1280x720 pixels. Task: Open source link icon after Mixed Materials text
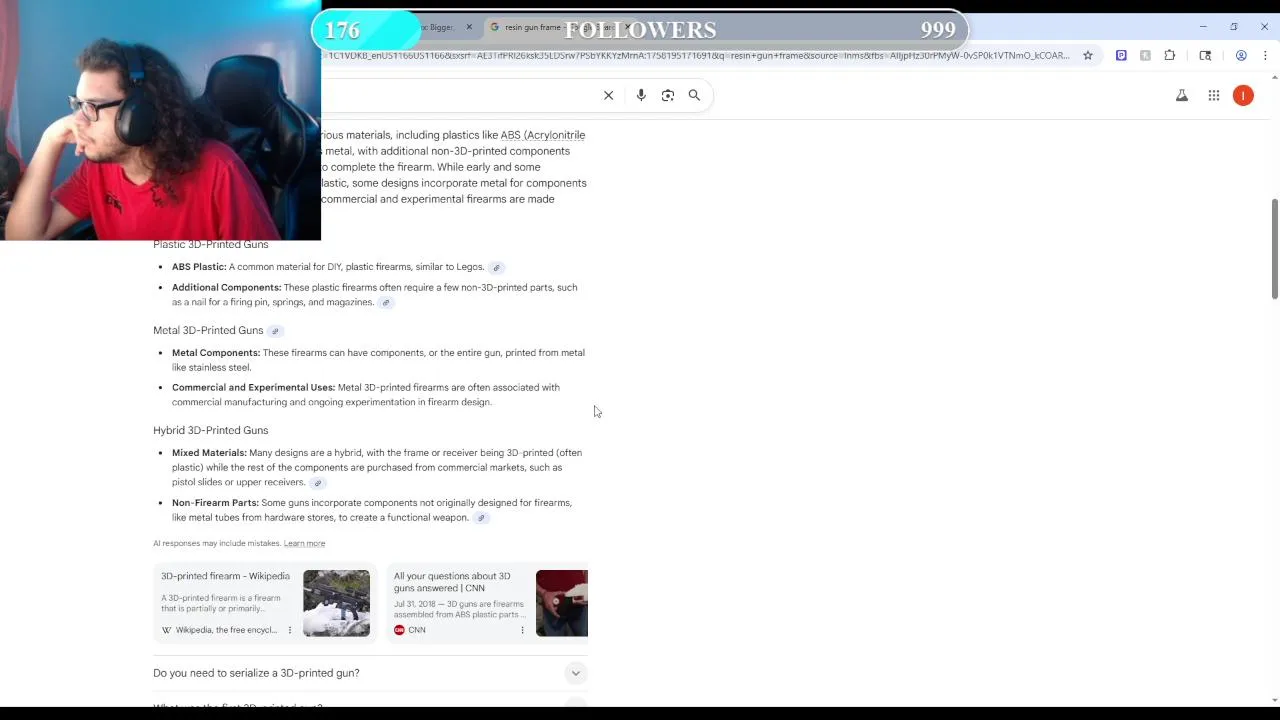point(318,483)
